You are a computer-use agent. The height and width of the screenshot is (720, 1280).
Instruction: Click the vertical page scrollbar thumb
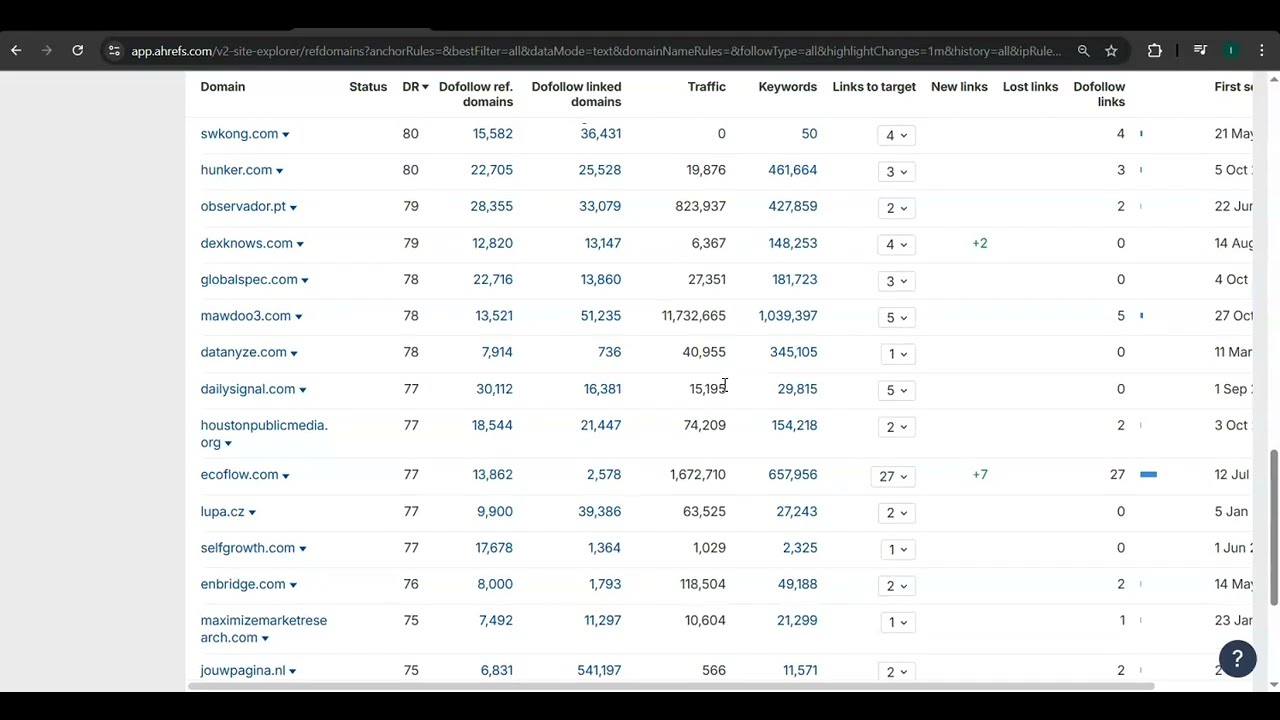point(1273,527)
